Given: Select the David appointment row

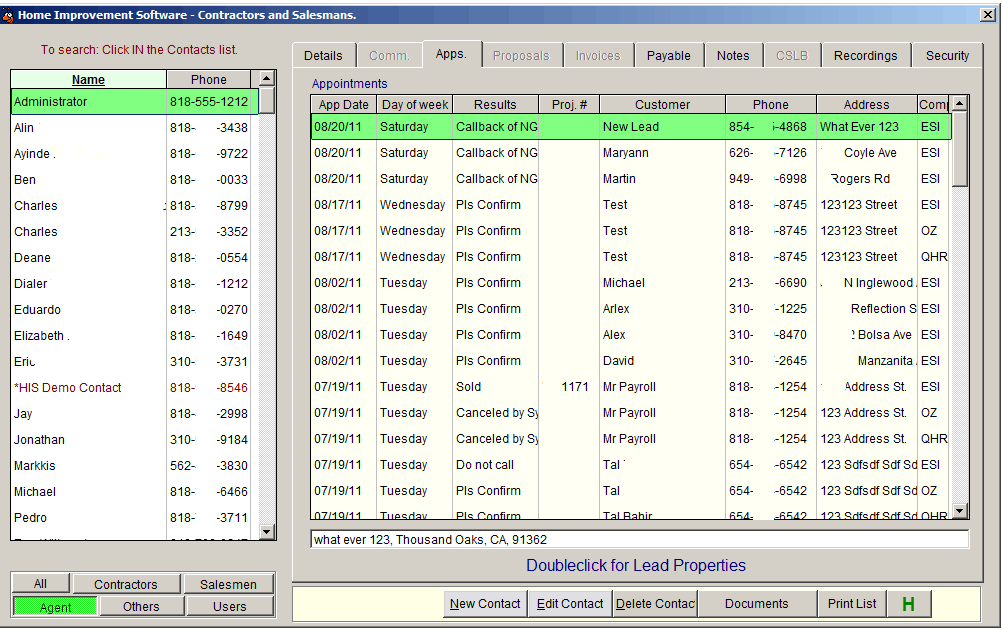Looking at the screenshot, I should click(x=631, y=361).
